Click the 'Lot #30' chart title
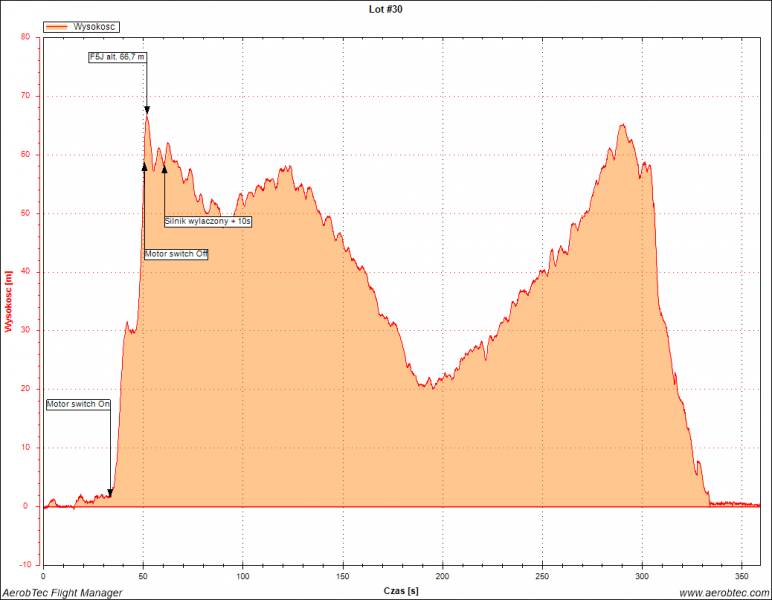The width and height of the screenshot is (772, 600). (386, 9)
